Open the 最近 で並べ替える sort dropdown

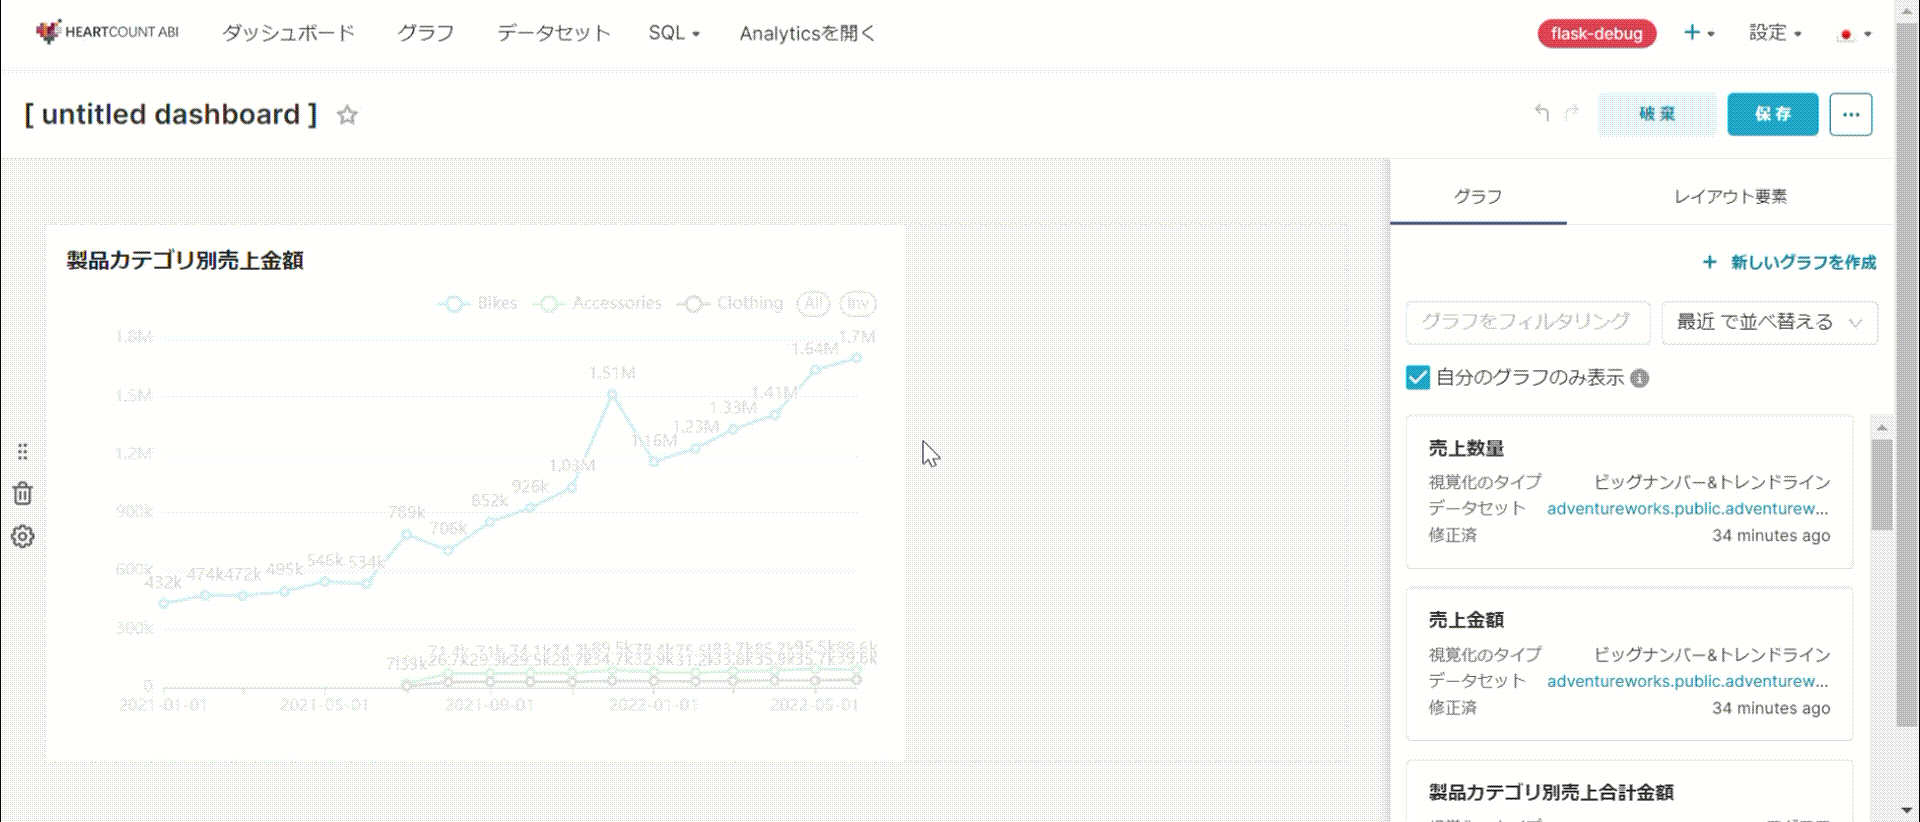(1770, 322)
